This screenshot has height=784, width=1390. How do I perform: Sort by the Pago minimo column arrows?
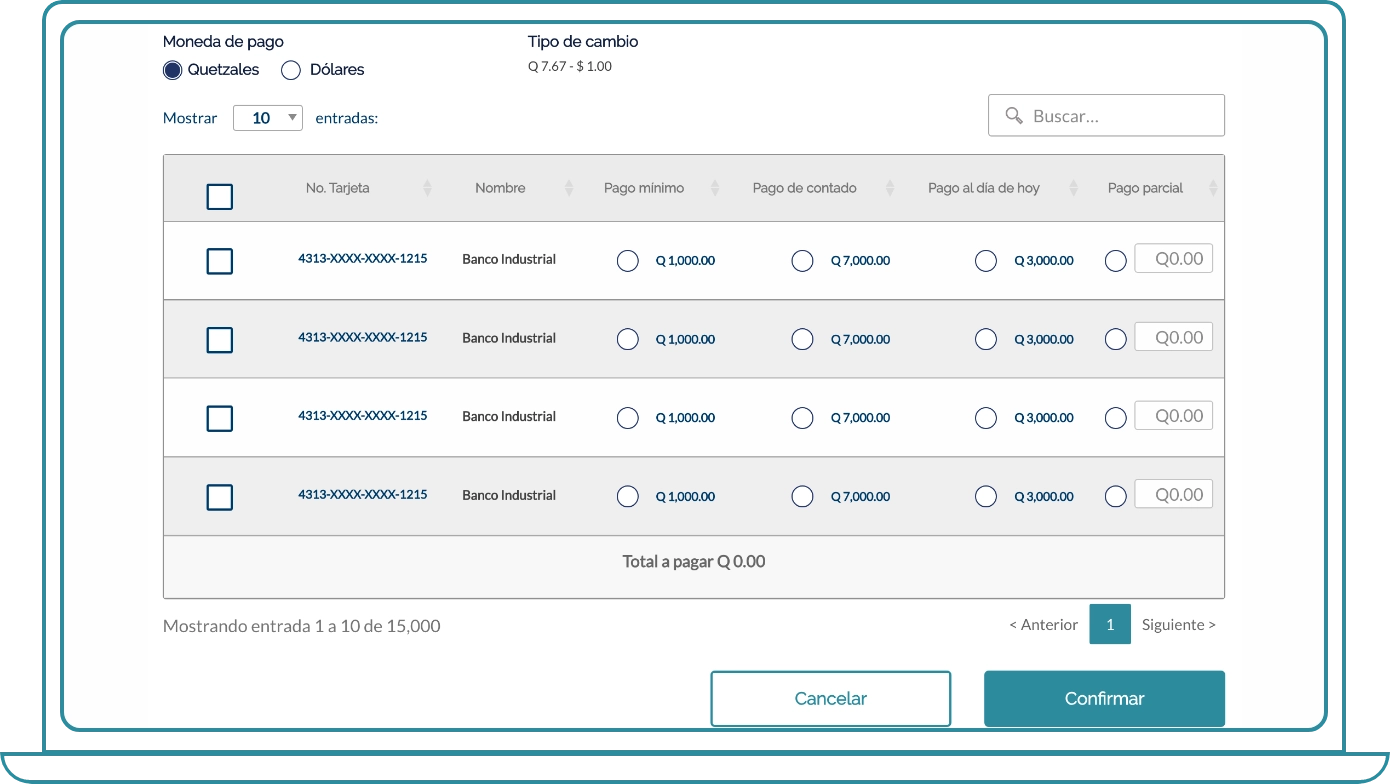click(715, 188)
